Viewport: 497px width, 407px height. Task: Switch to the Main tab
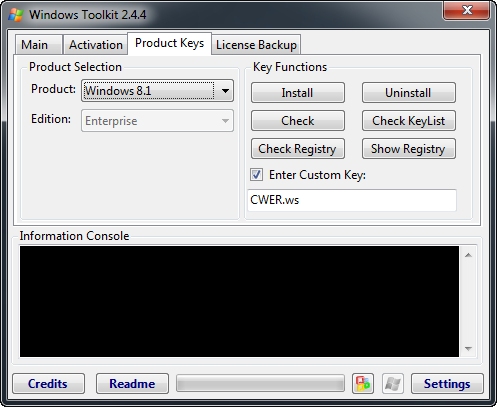point(39,45)
